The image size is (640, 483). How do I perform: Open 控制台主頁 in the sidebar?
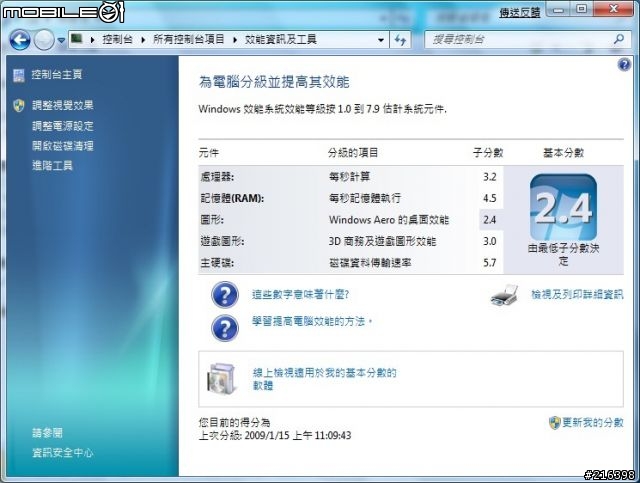click(x=57, y=75)
